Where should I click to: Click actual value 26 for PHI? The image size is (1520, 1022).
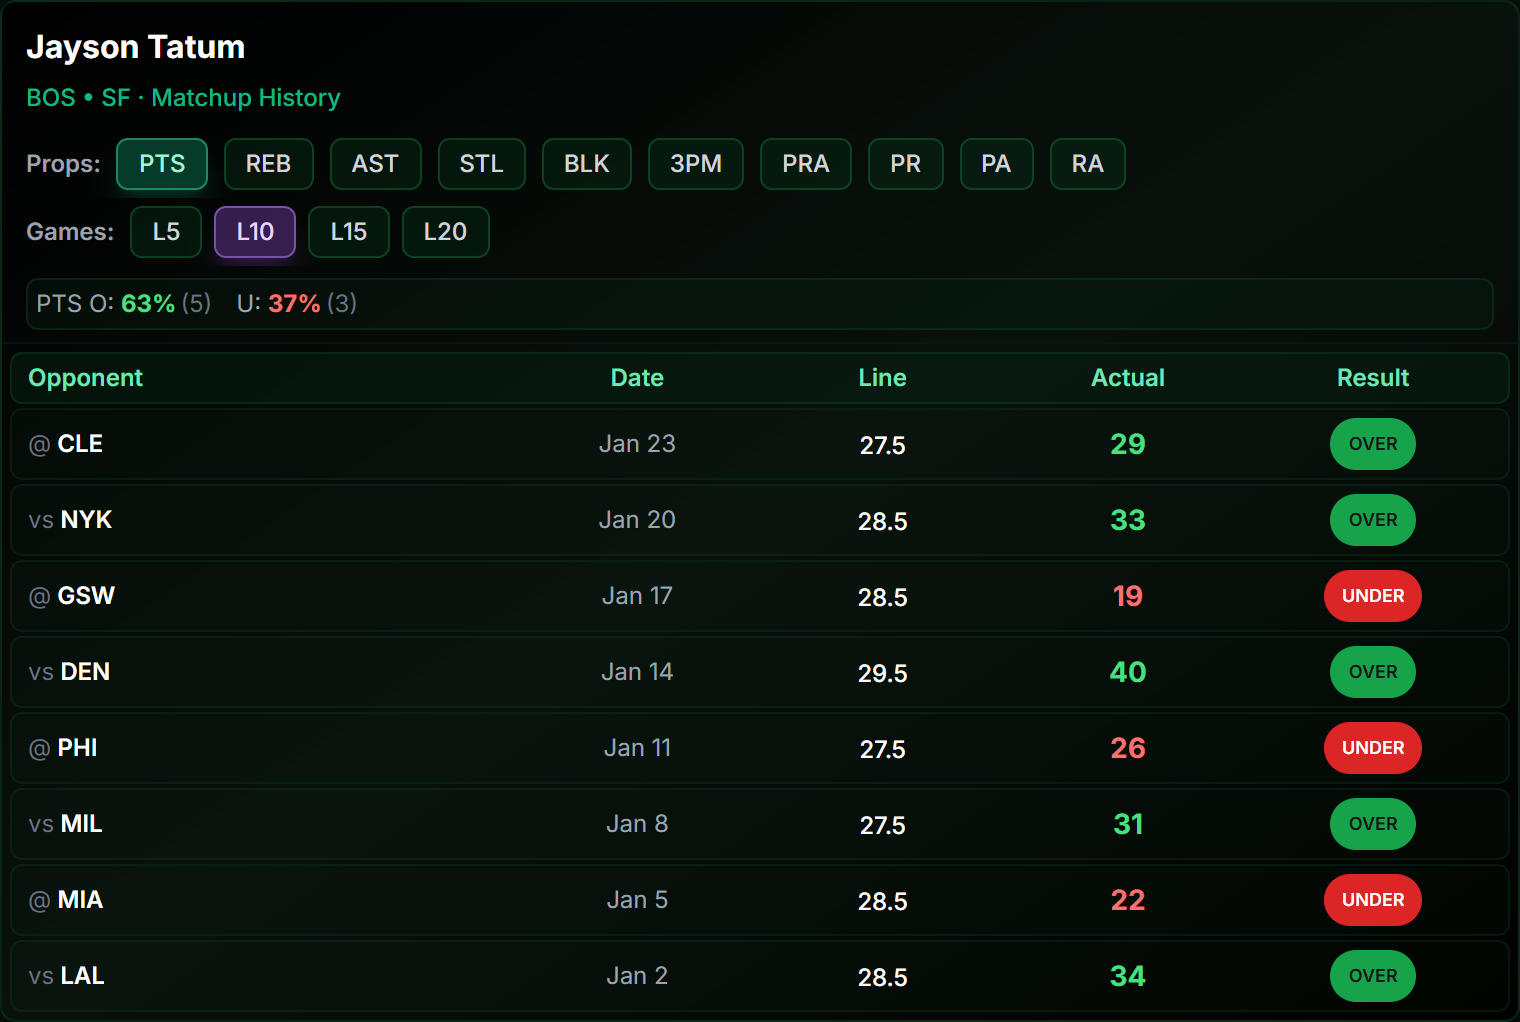pyautogui.click(x=1127, y=748)
